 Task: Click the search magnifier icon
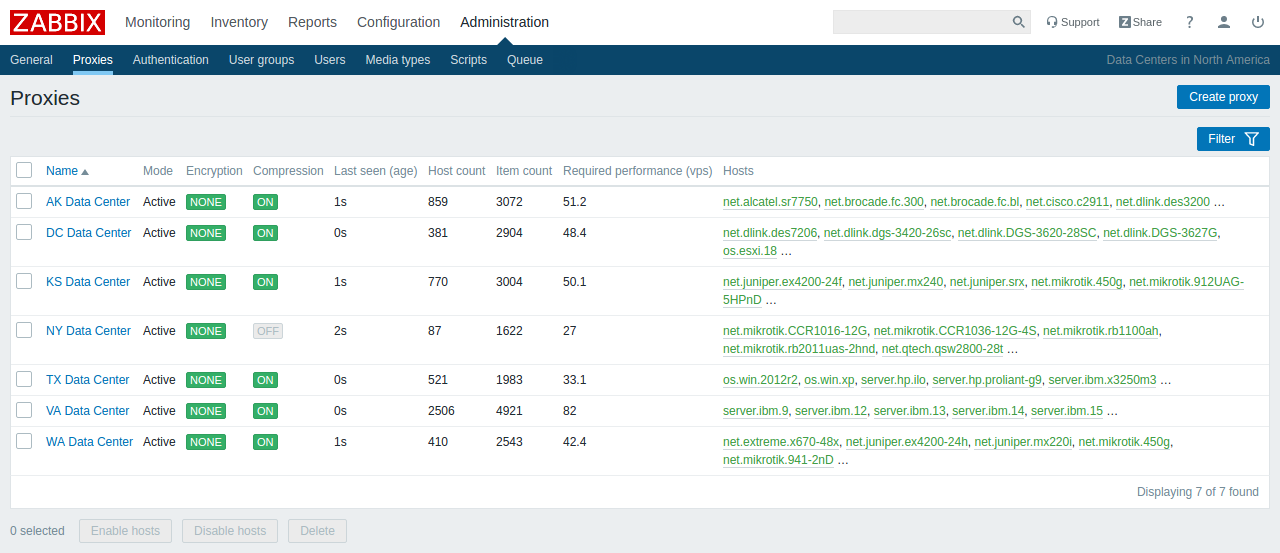tap(1018, 22)
